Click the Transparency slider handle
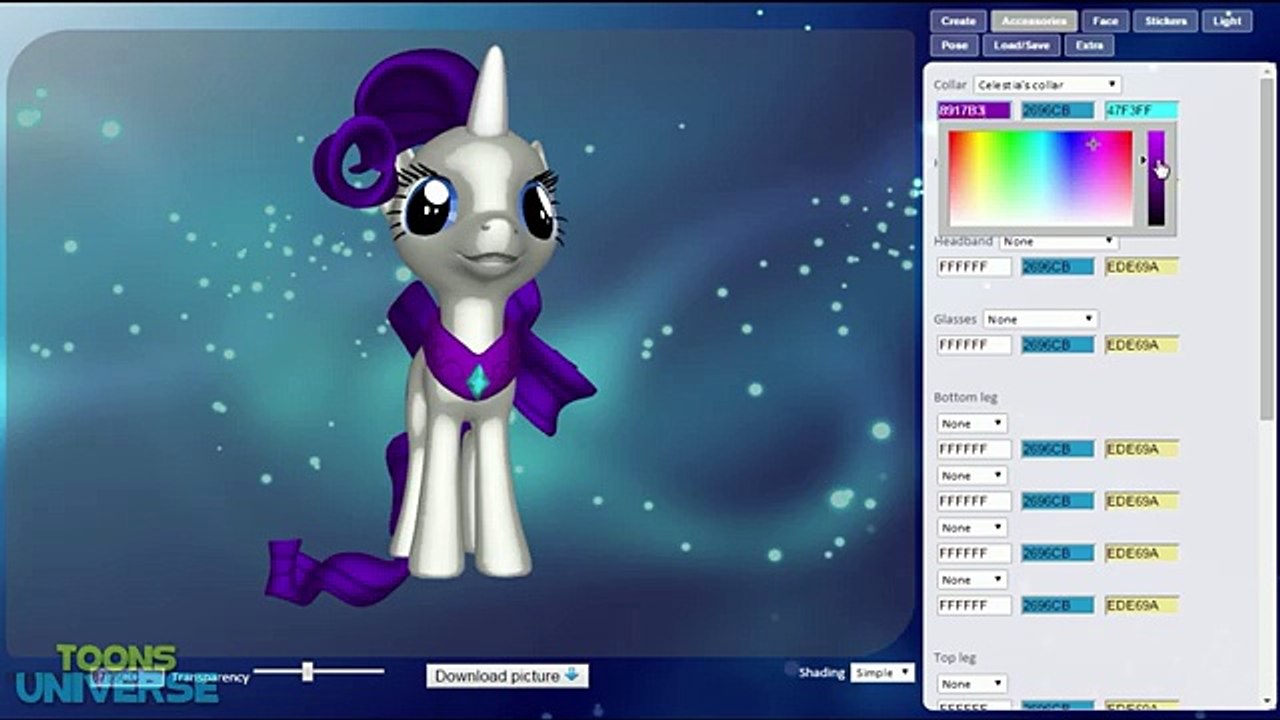1280x720 pixels. (308, 671)
